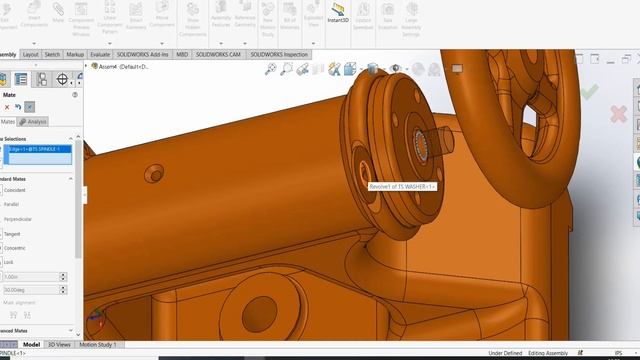Click the Smart Fasteners ribbon icon
640x360 pixels.
click(136, 16)
